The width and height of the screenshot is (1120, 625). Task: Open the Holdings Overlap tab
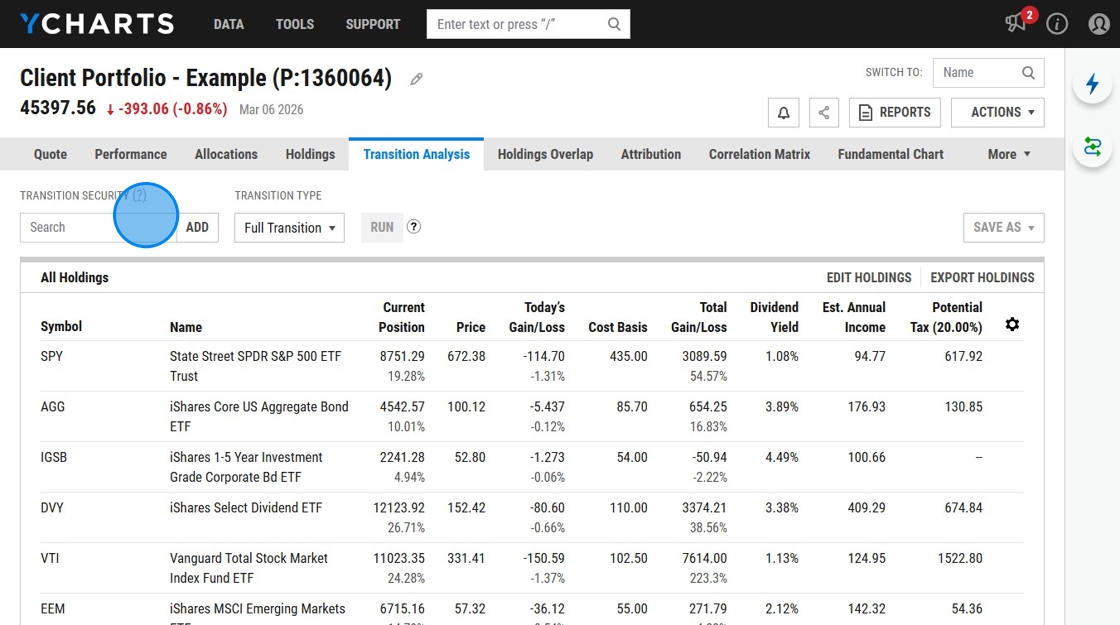coord(545,154)
